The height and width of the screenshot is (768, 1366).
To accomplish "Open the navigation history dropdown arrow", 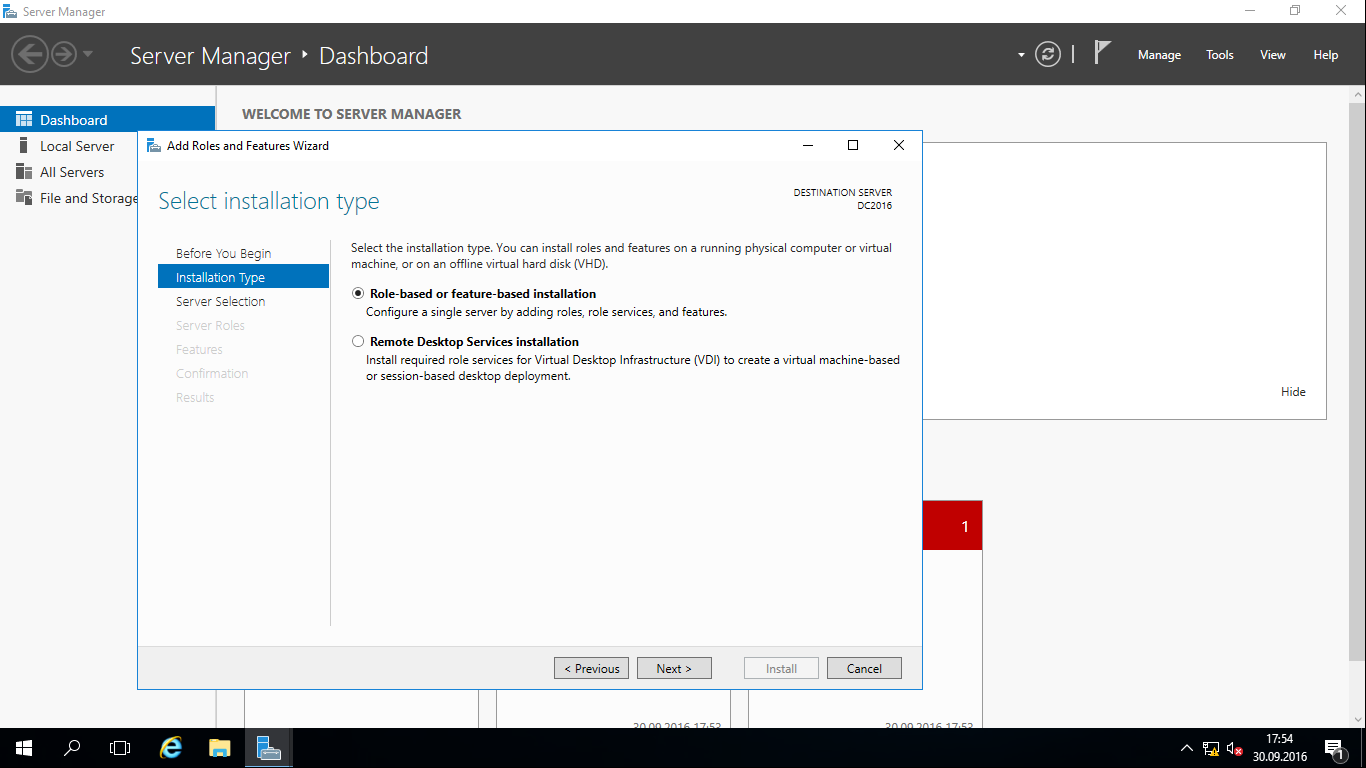I will tap(88, 53).
